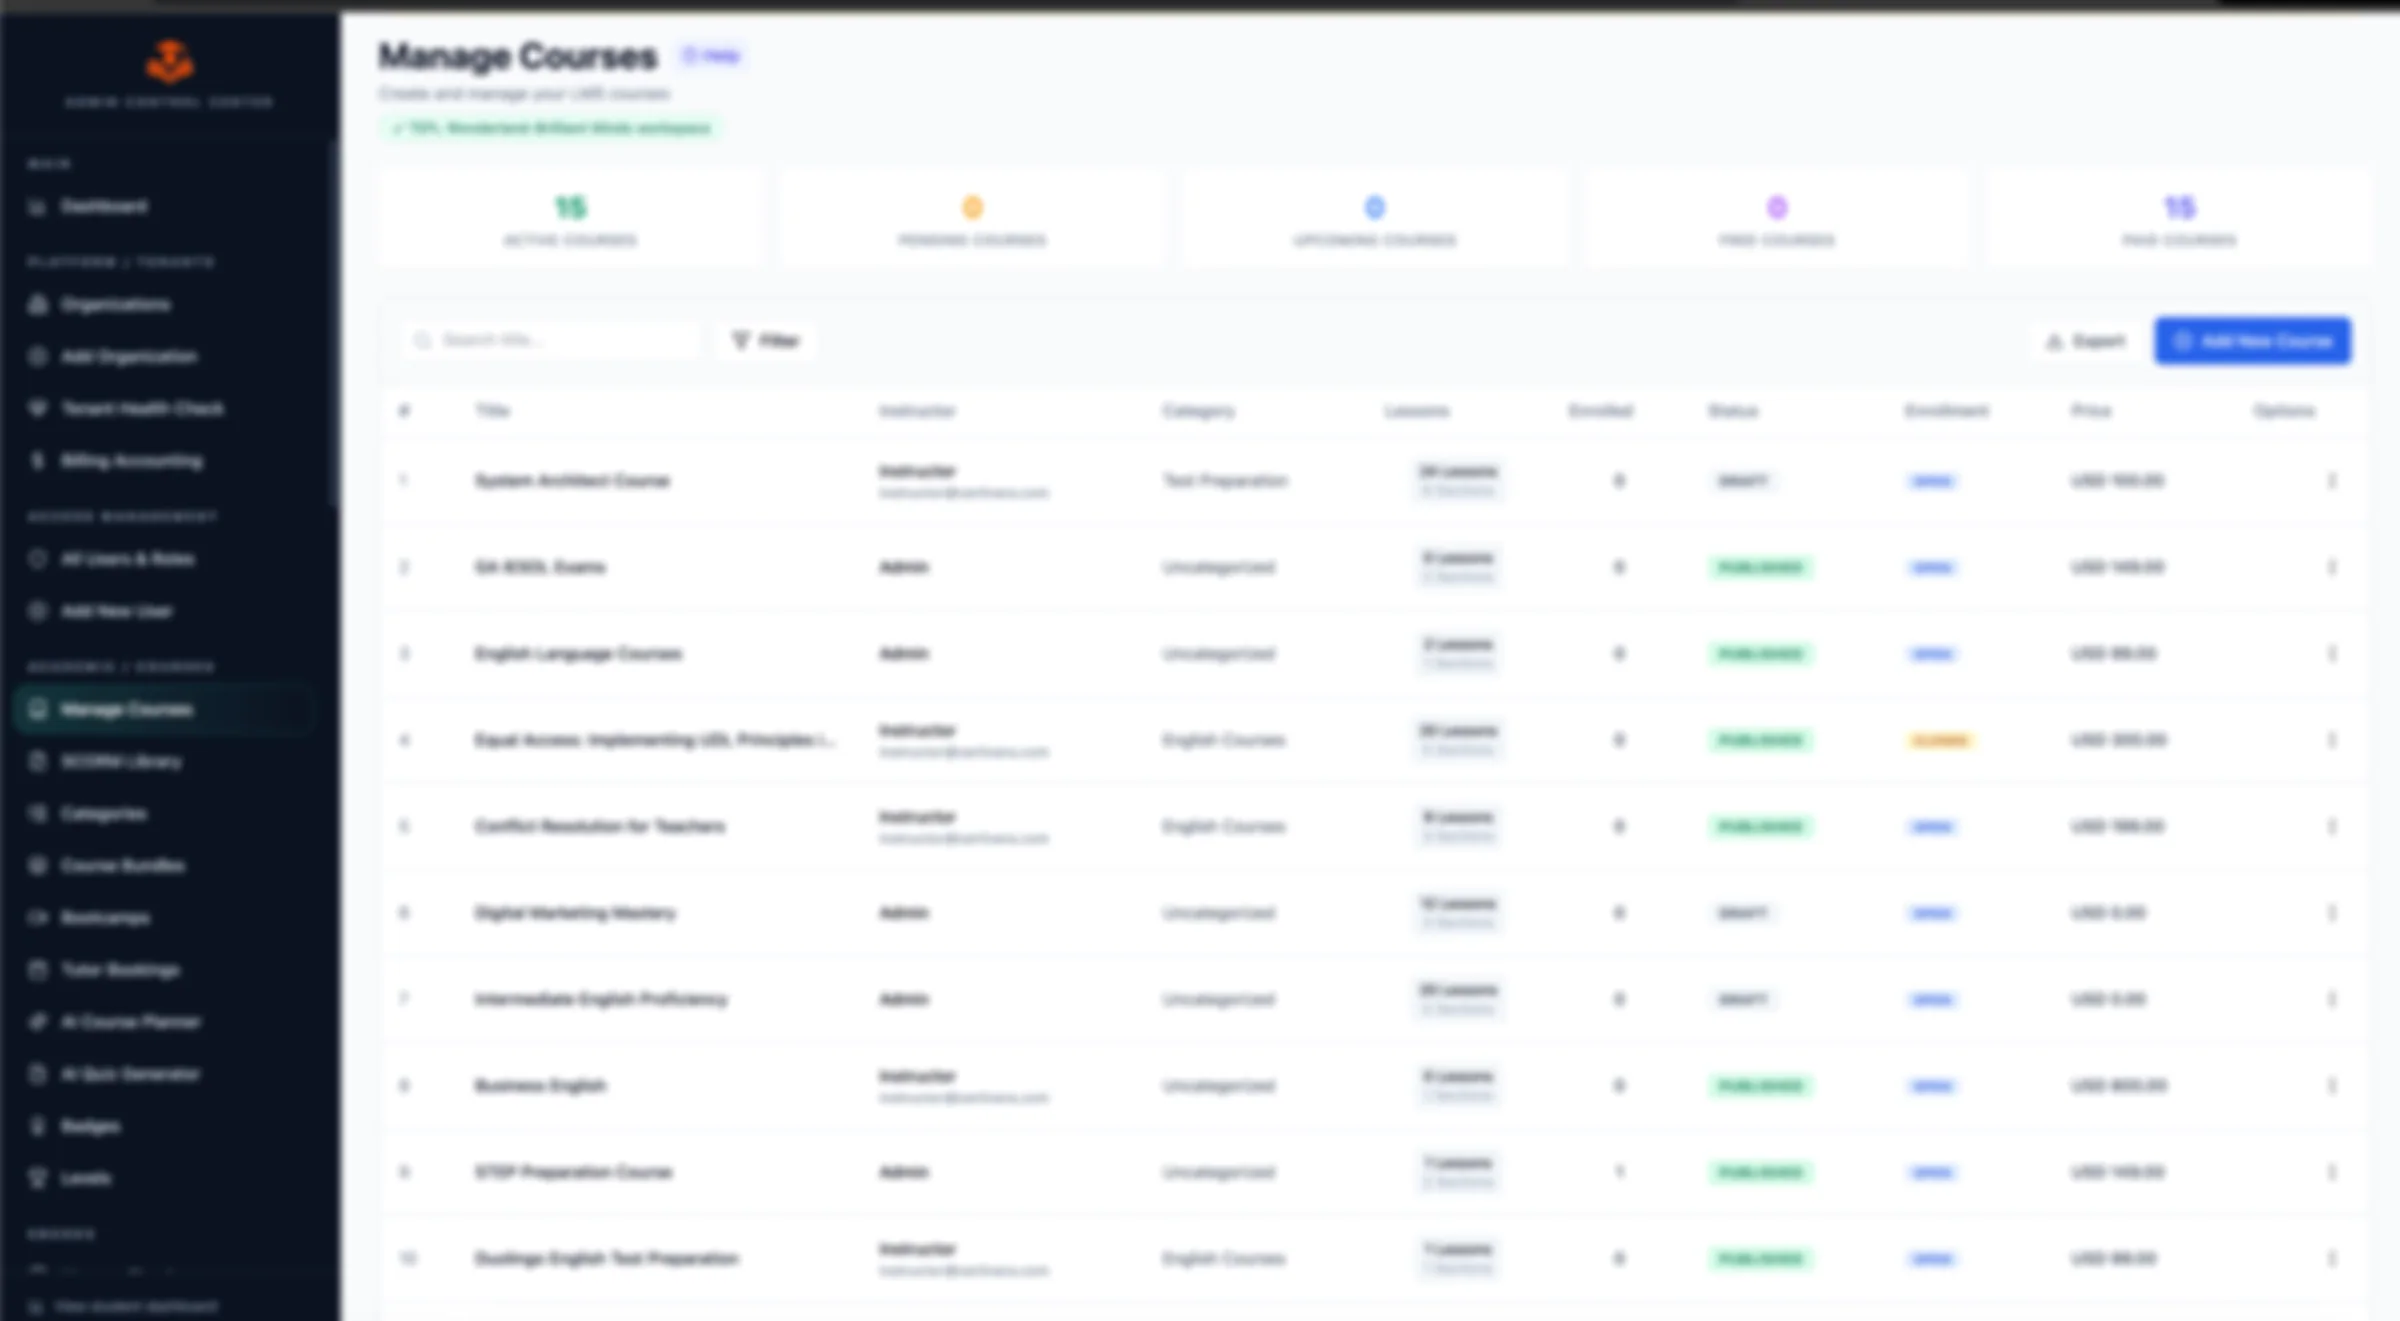
Task: Click the Categories sidebar icon
Action: 38,813
